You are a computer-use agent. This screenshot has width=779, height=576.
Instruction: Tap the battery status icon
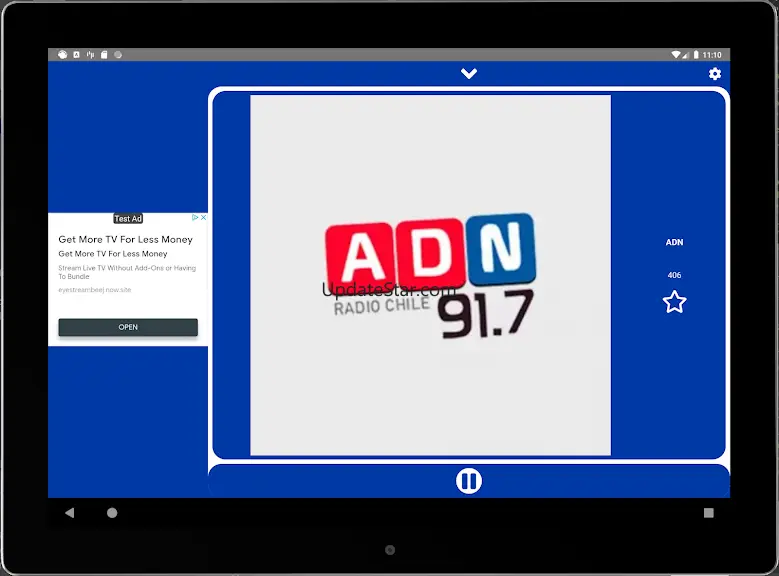pyautogui.click(x=696, y=55)
